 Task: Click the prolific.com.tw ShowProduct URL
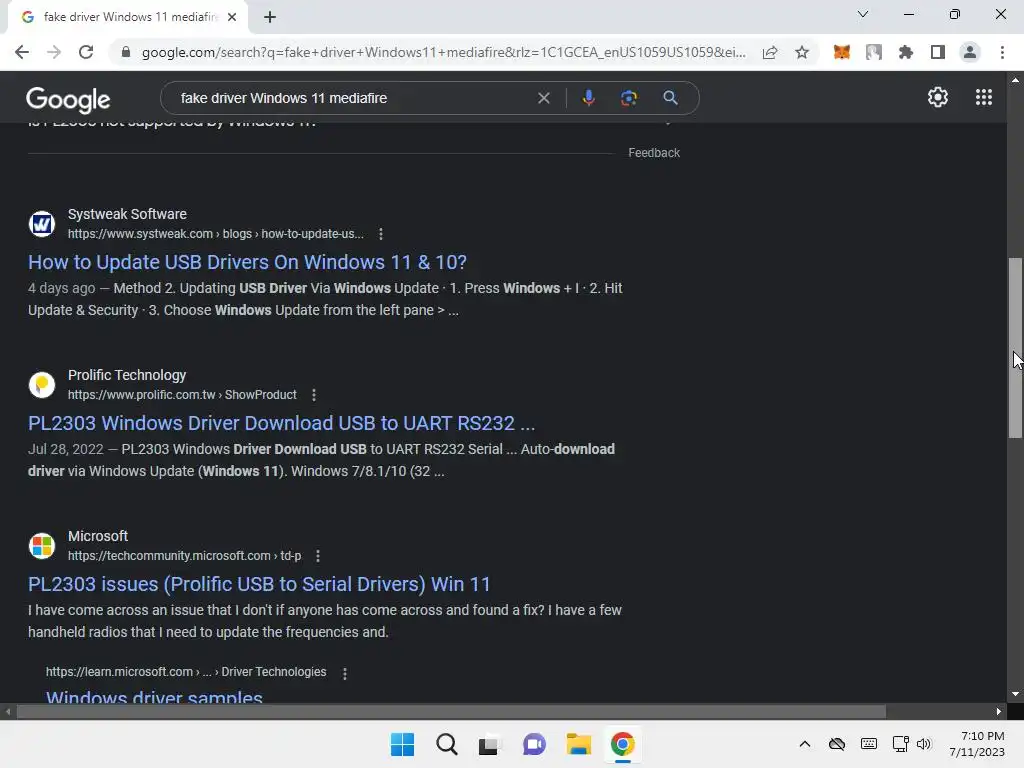click(182, 395)
